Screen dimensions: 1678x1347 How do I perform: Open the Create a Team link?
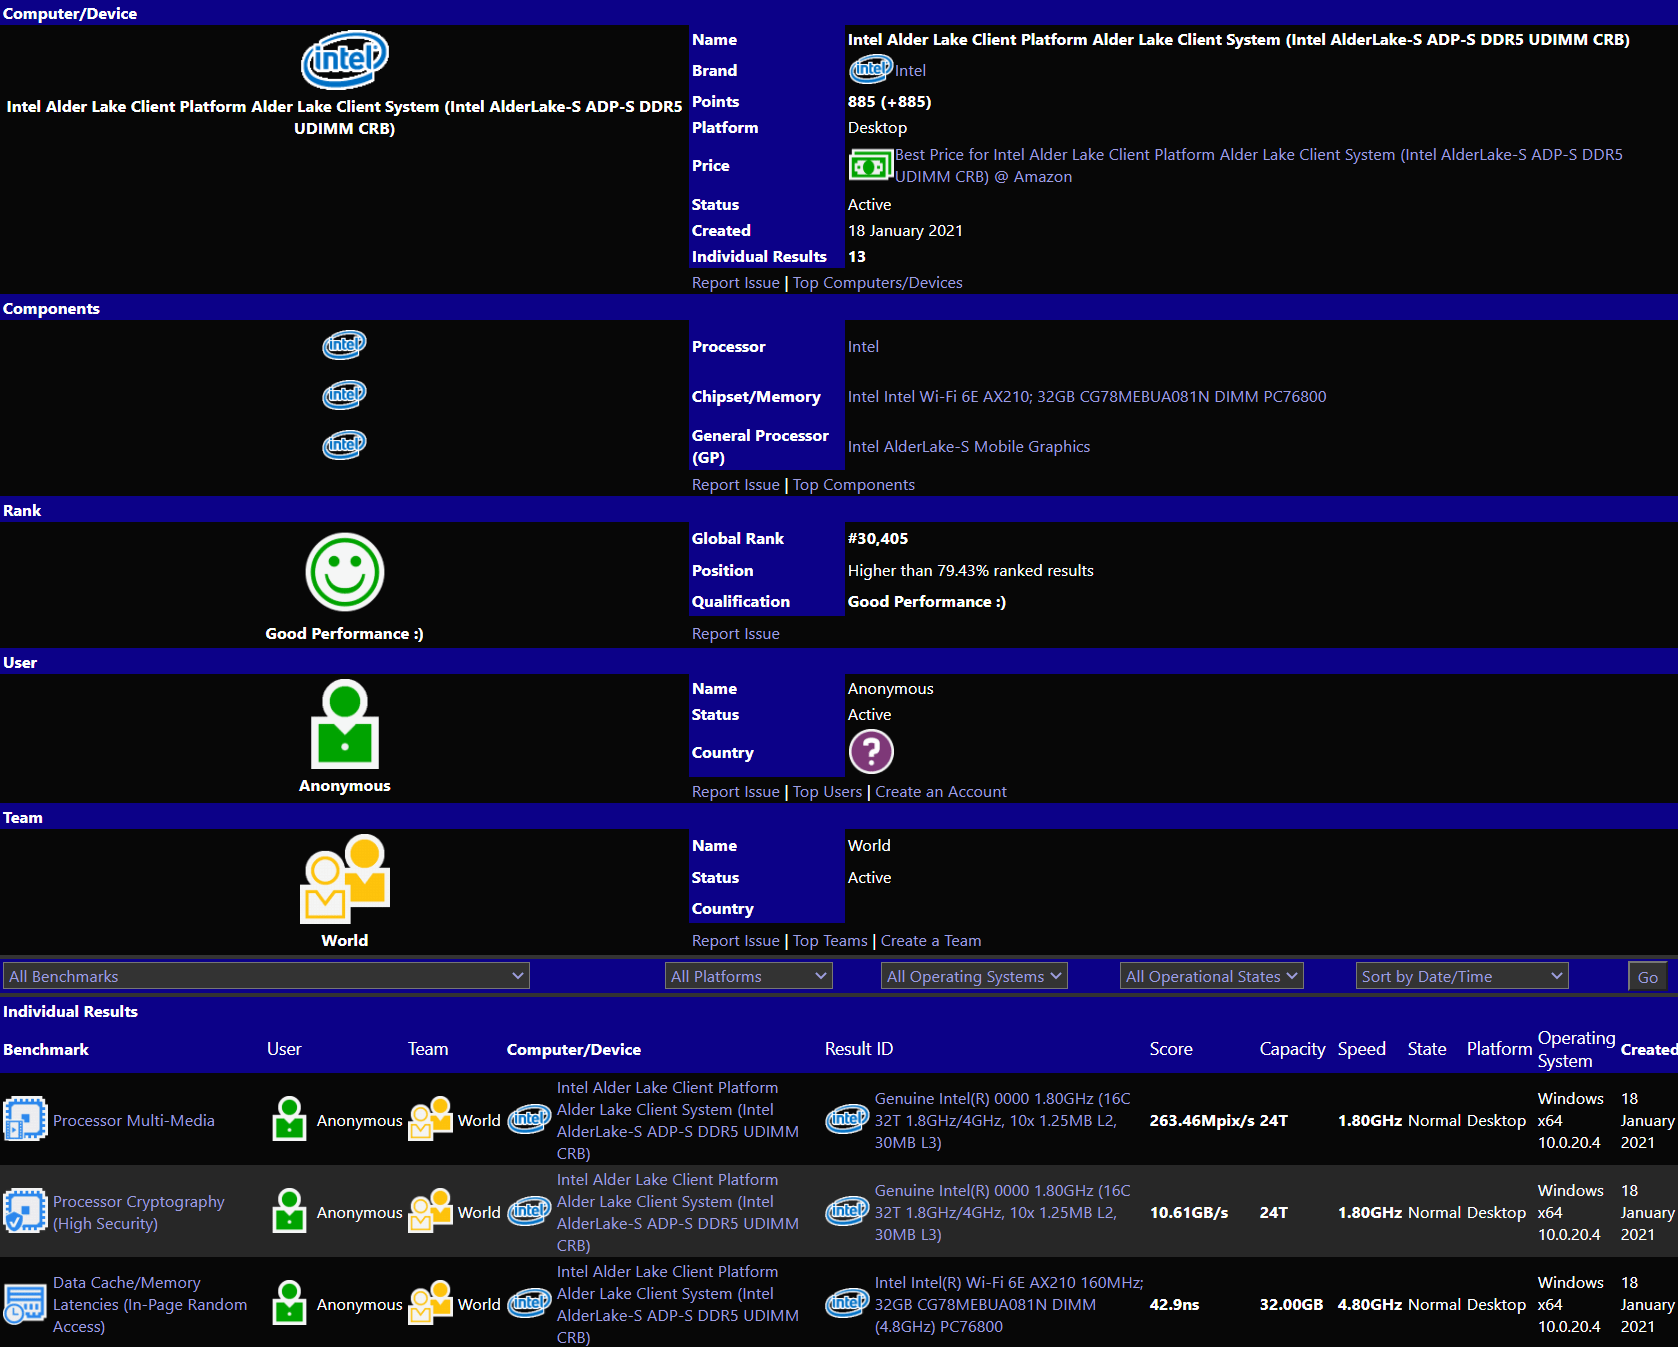931,941
